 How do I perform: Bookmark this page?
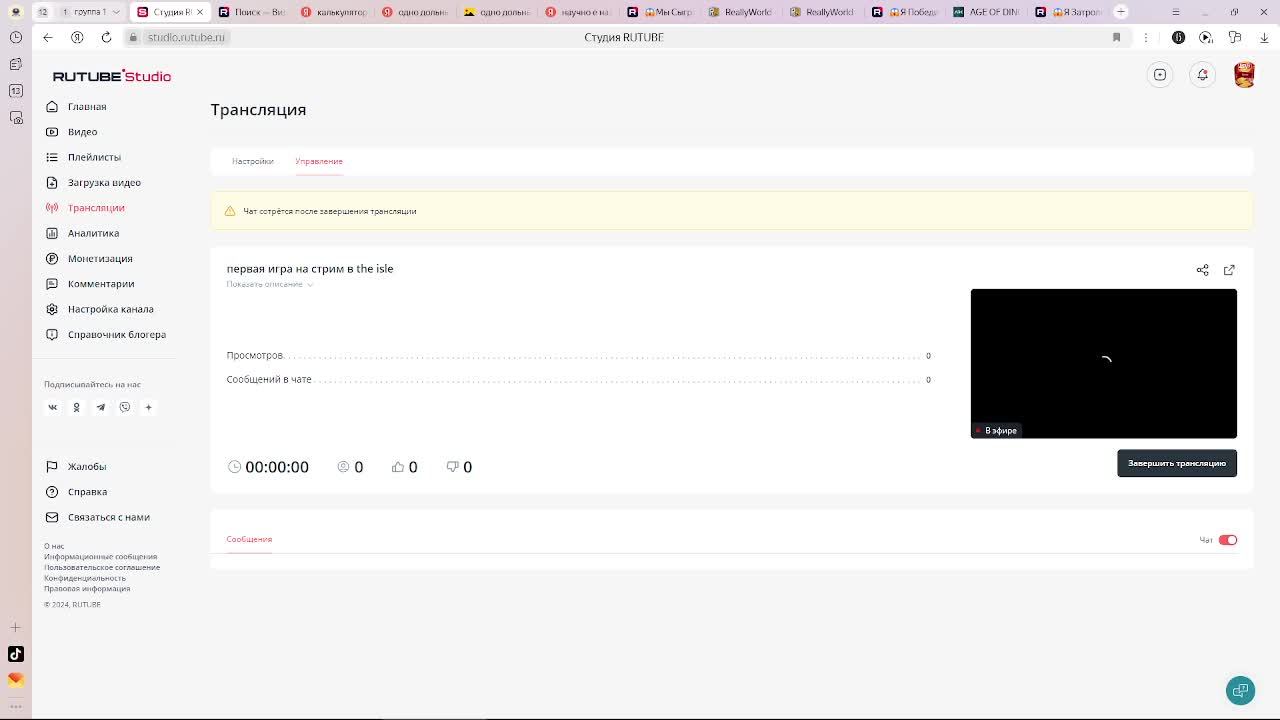(1117, 37)
